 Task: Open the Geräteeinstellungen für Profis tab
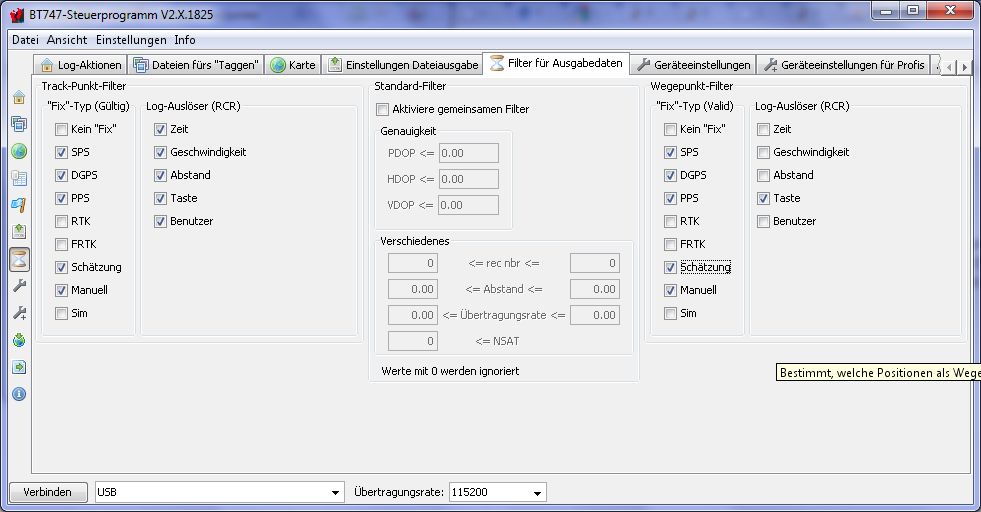[843, 65]
